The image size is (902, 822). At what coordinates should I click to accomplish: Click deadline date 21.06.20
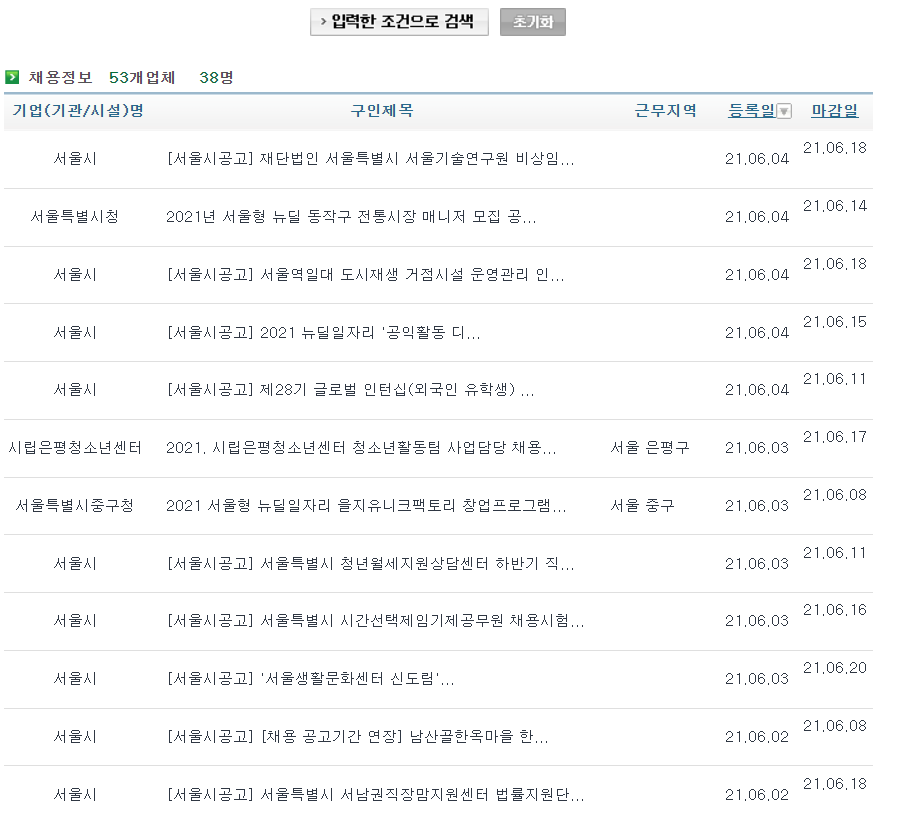click(x=835, y=668)
